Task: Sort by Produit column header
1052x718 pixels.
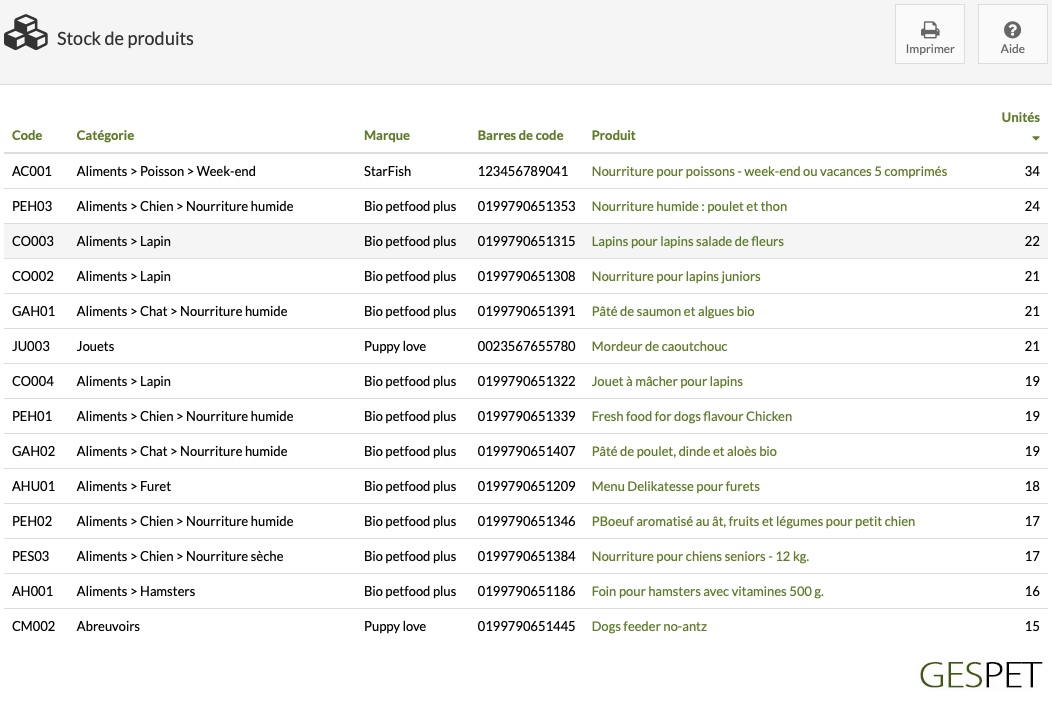Action: tap(613, 136)
